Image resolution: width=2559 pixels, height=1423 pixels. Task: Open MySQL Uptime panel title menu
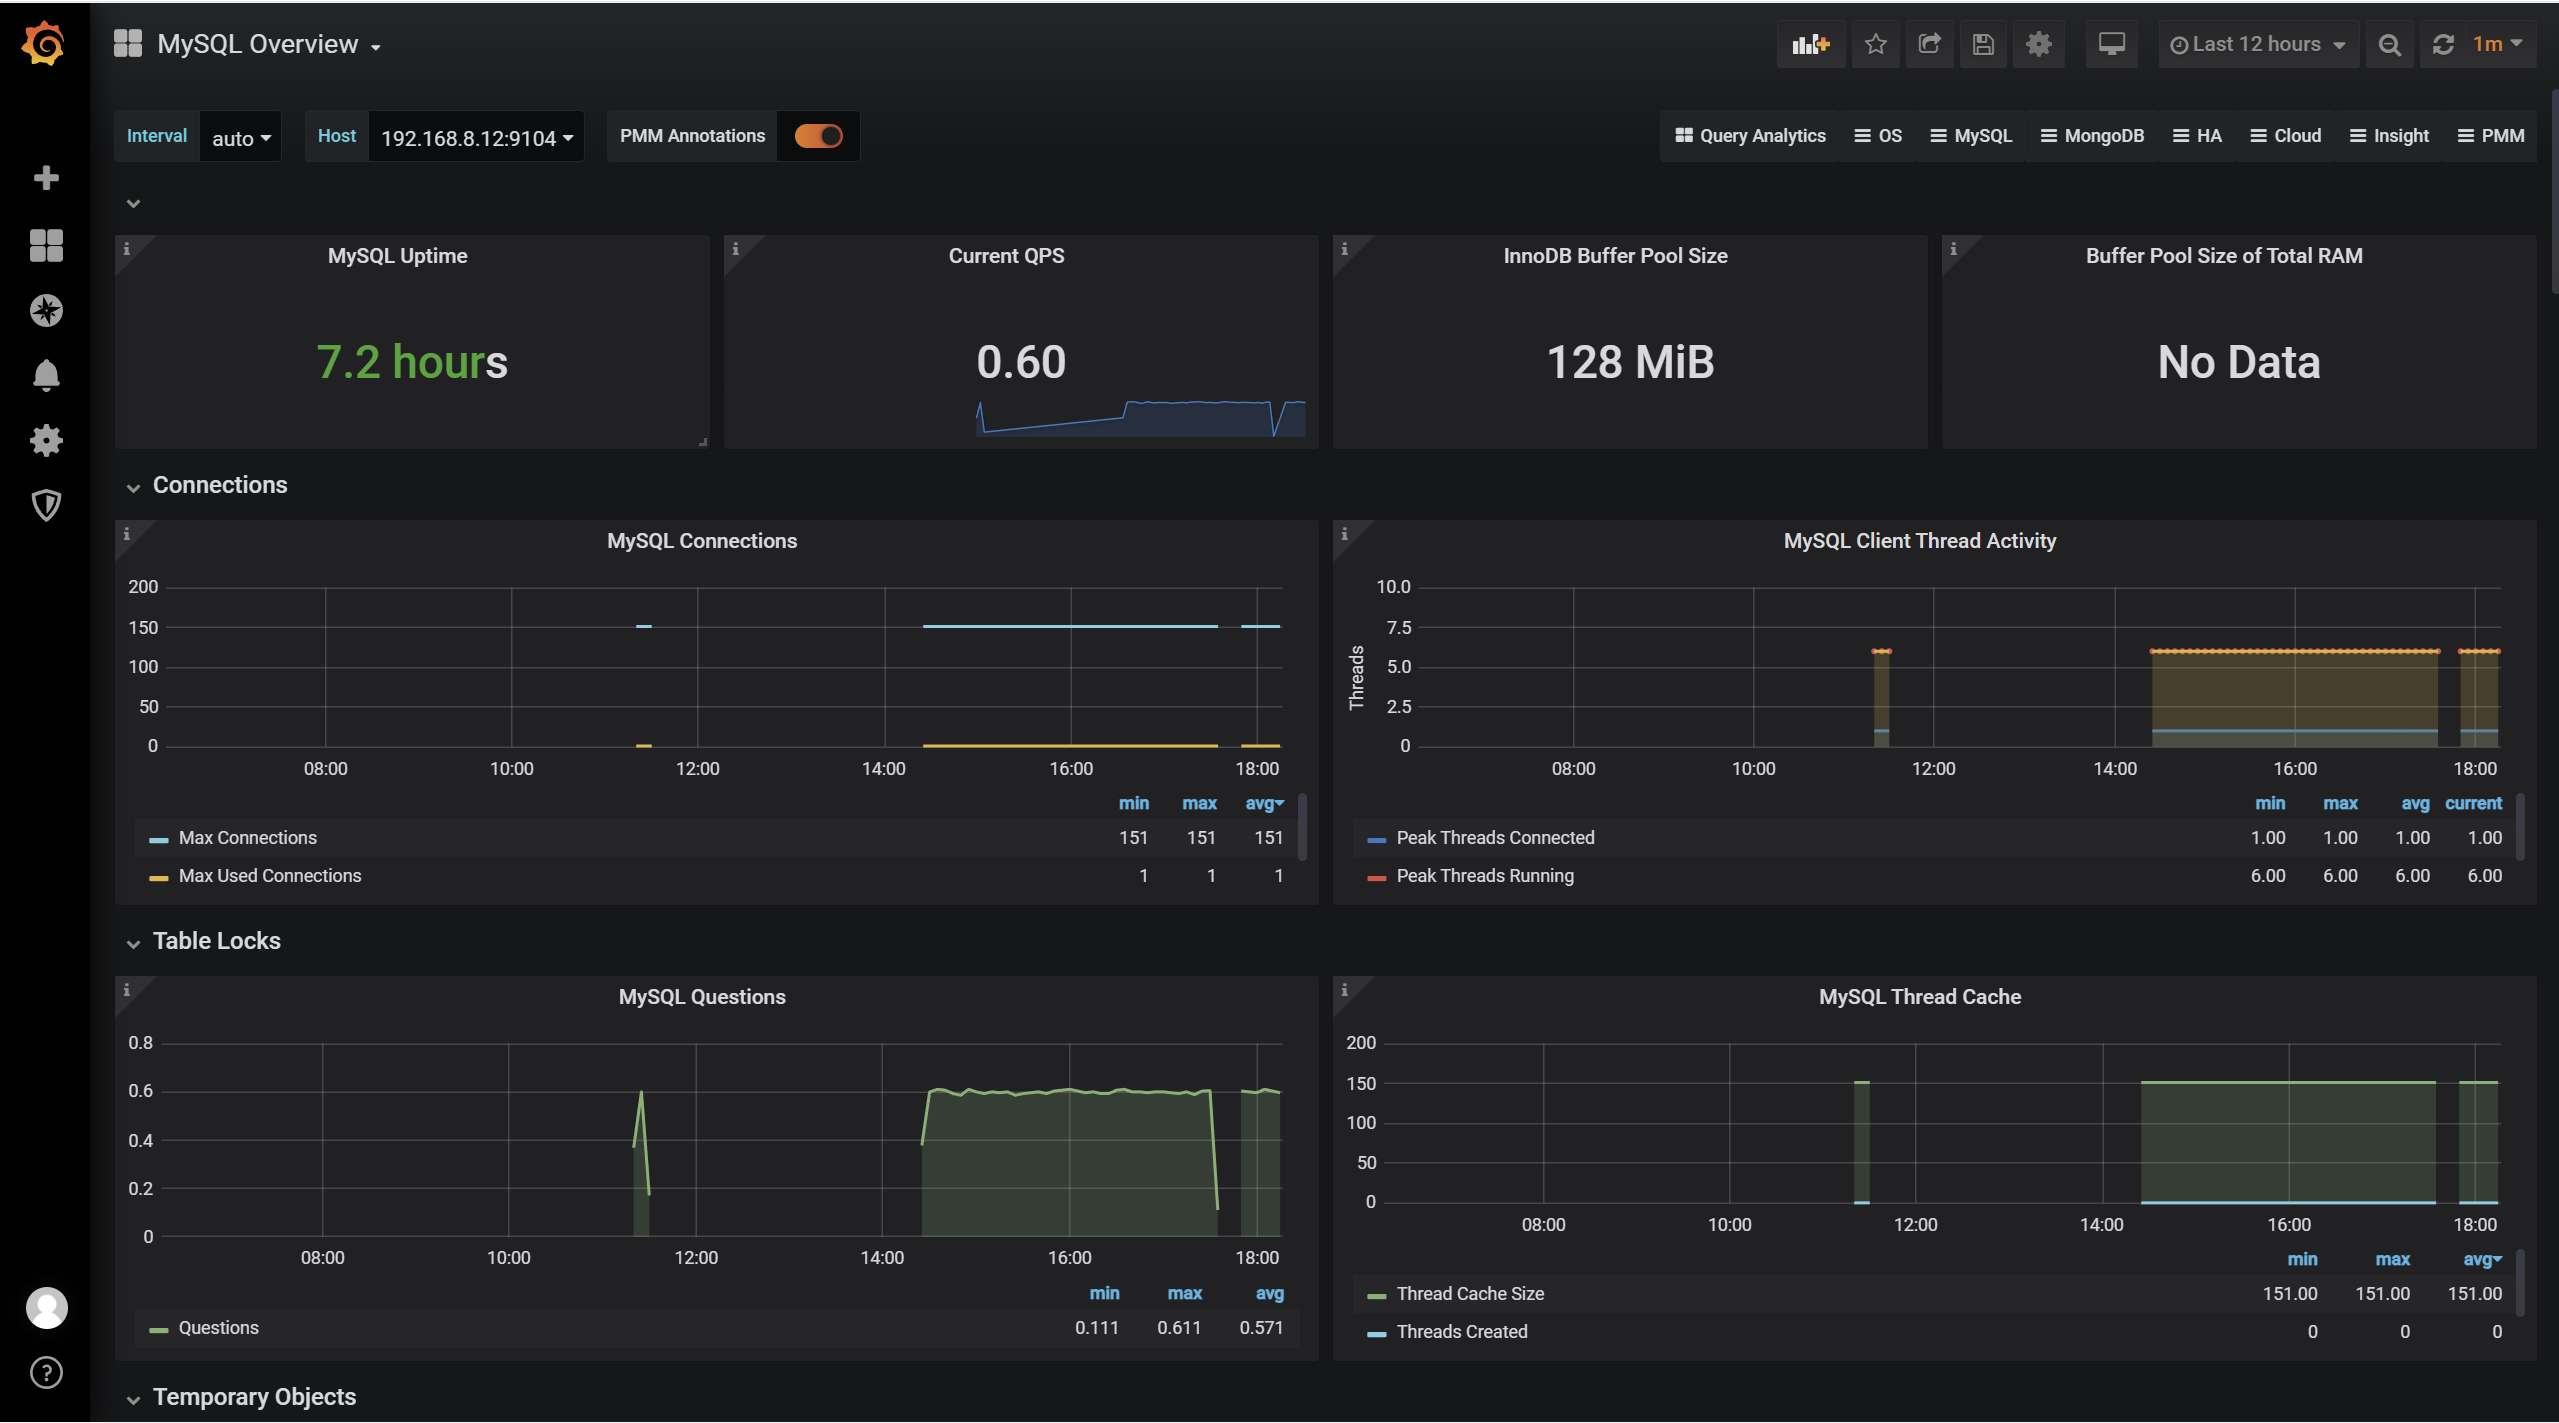(398, 256)
